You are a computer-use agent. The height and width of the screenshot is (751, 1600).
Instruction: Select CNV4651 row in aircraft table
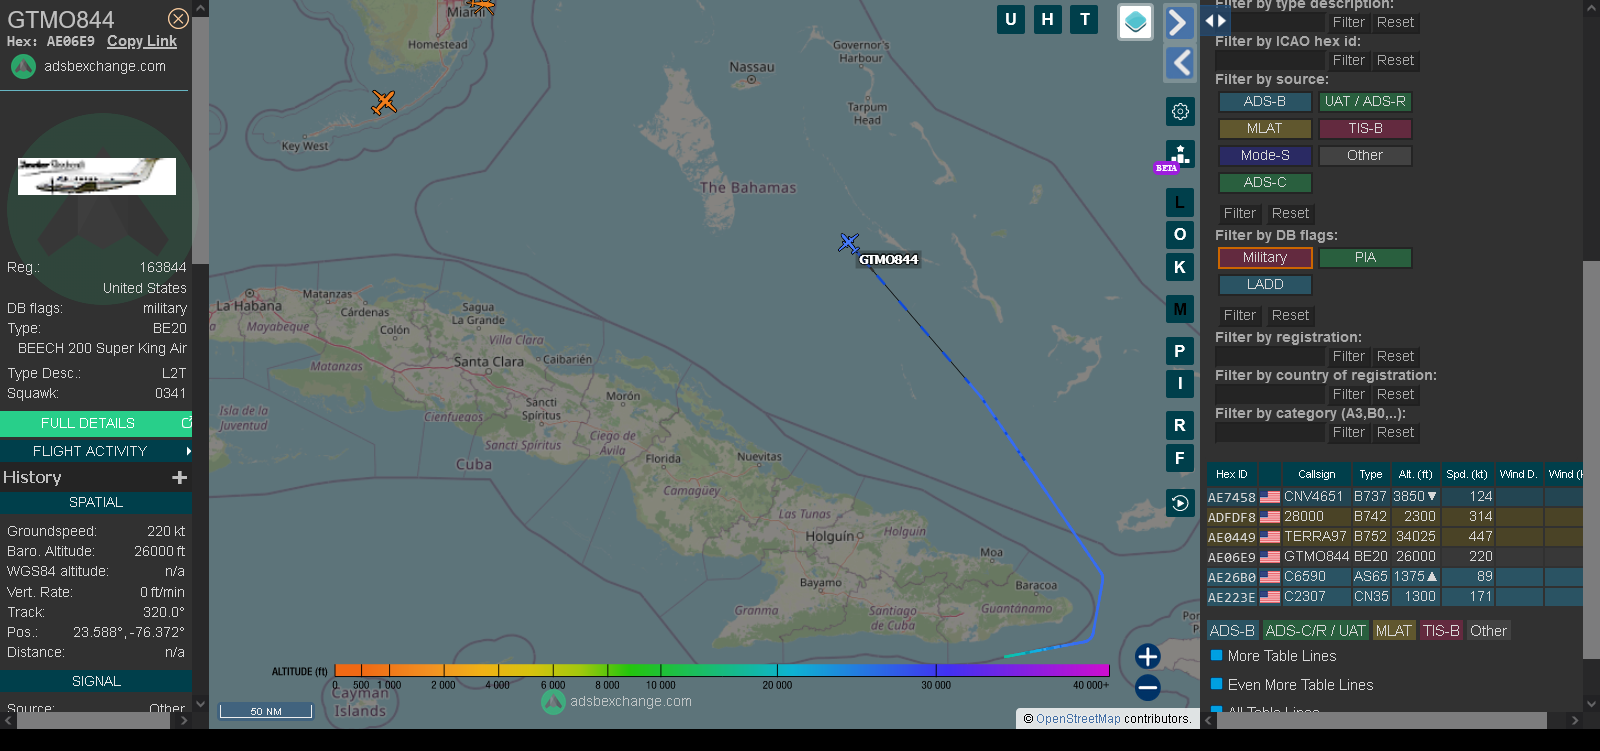[x=1394, y=497]
